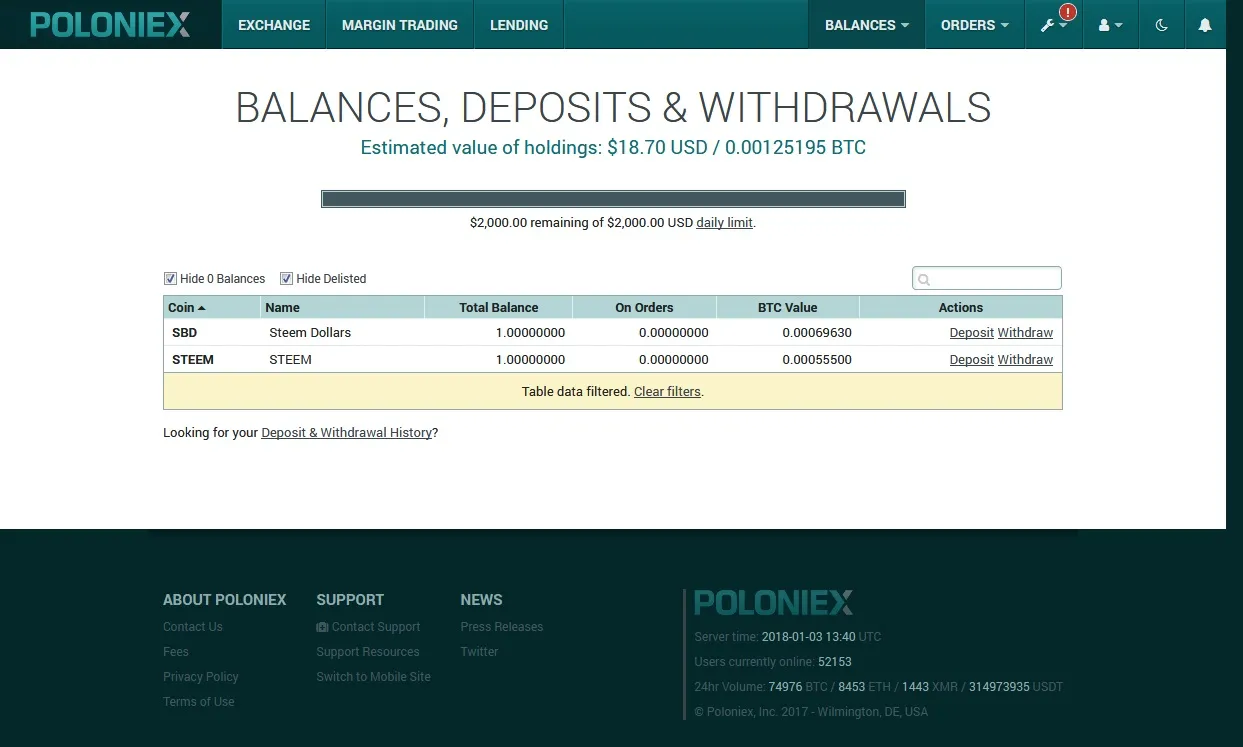Screen dimensions: 1243x747
Task: Open the Support Resources footer link
Action: (368, 652)
